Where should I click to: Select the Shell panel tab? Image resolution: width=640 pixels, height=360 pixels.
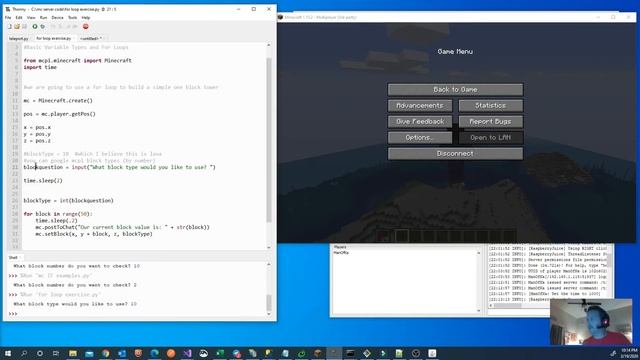13,258
